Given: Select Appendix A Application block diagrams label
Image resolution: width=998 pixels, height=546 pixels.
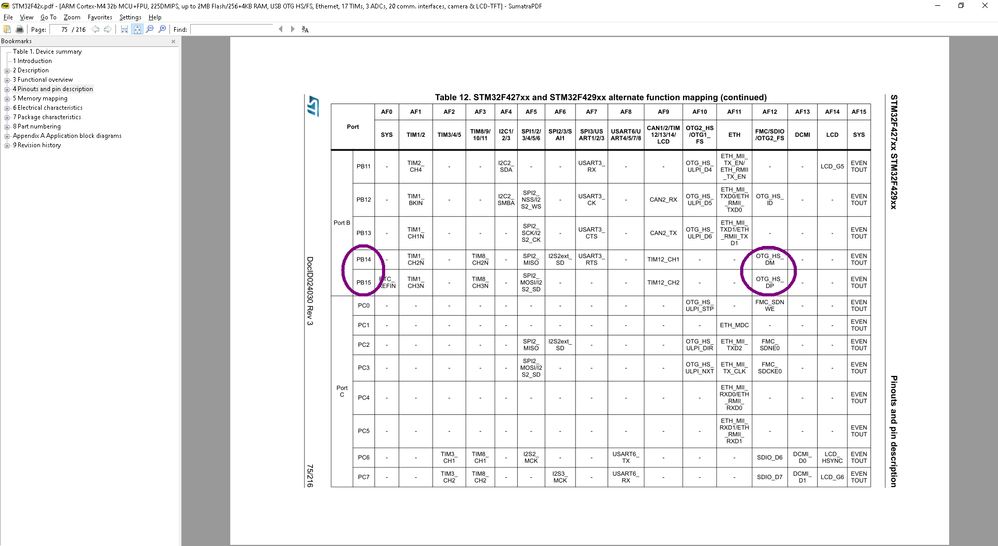Looking at the screenshot, I should pyautogui.click(x=67, y=136).
